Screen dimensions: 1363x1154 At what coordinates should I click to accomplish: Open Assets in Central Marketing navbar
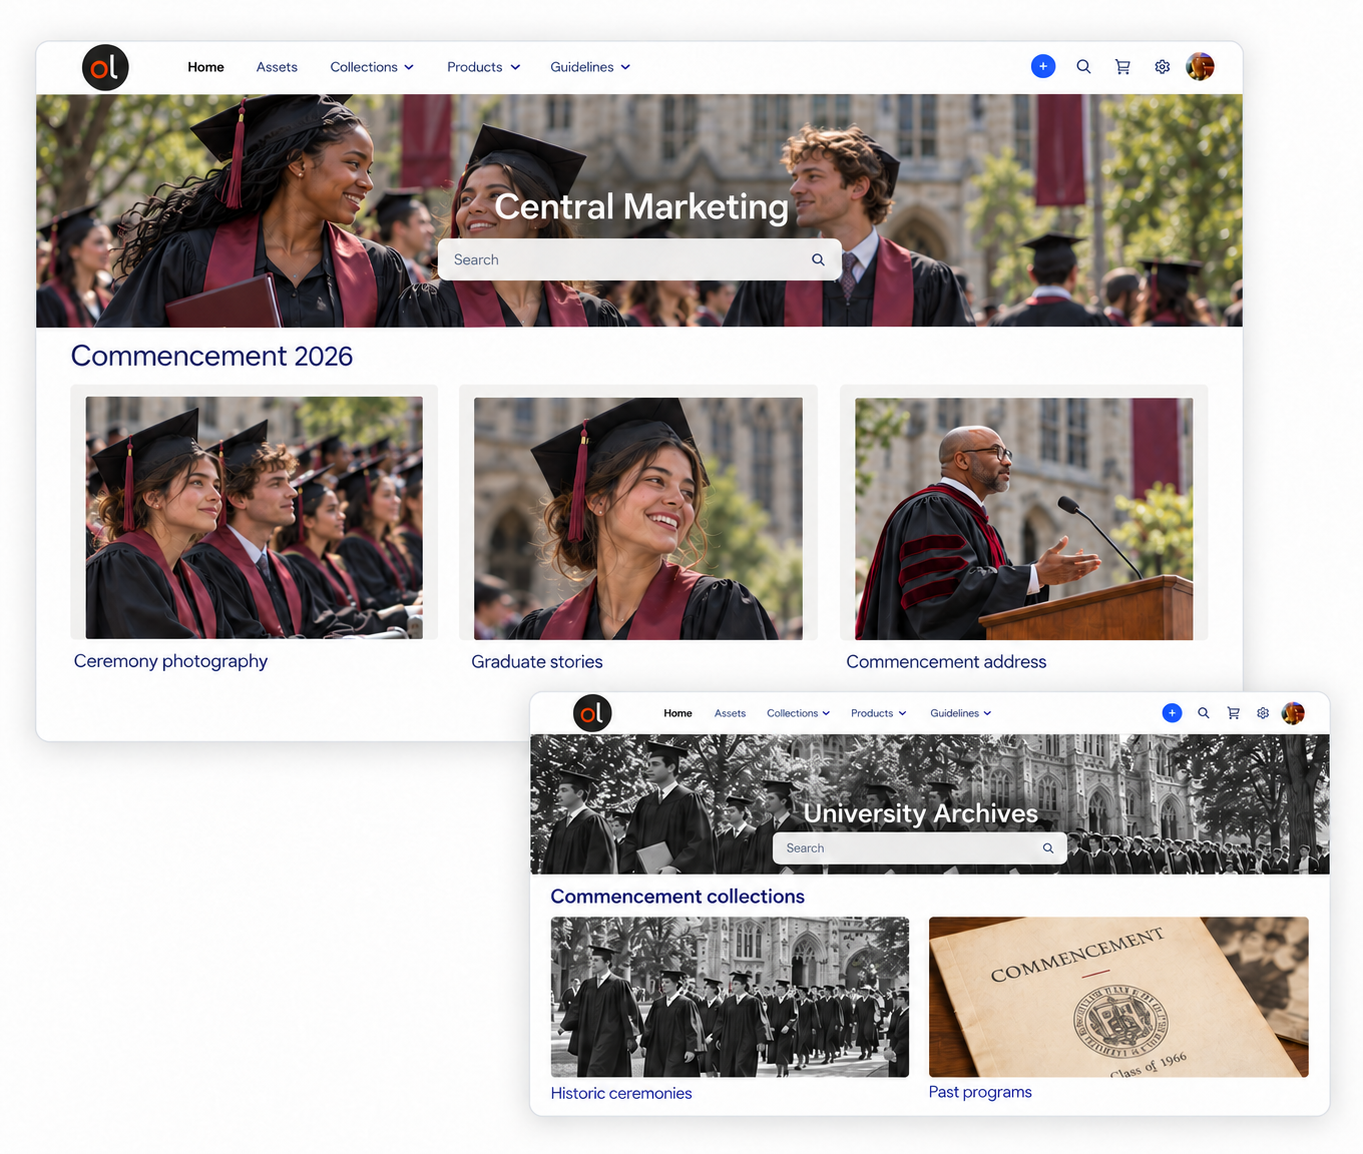tap(277, 67)
